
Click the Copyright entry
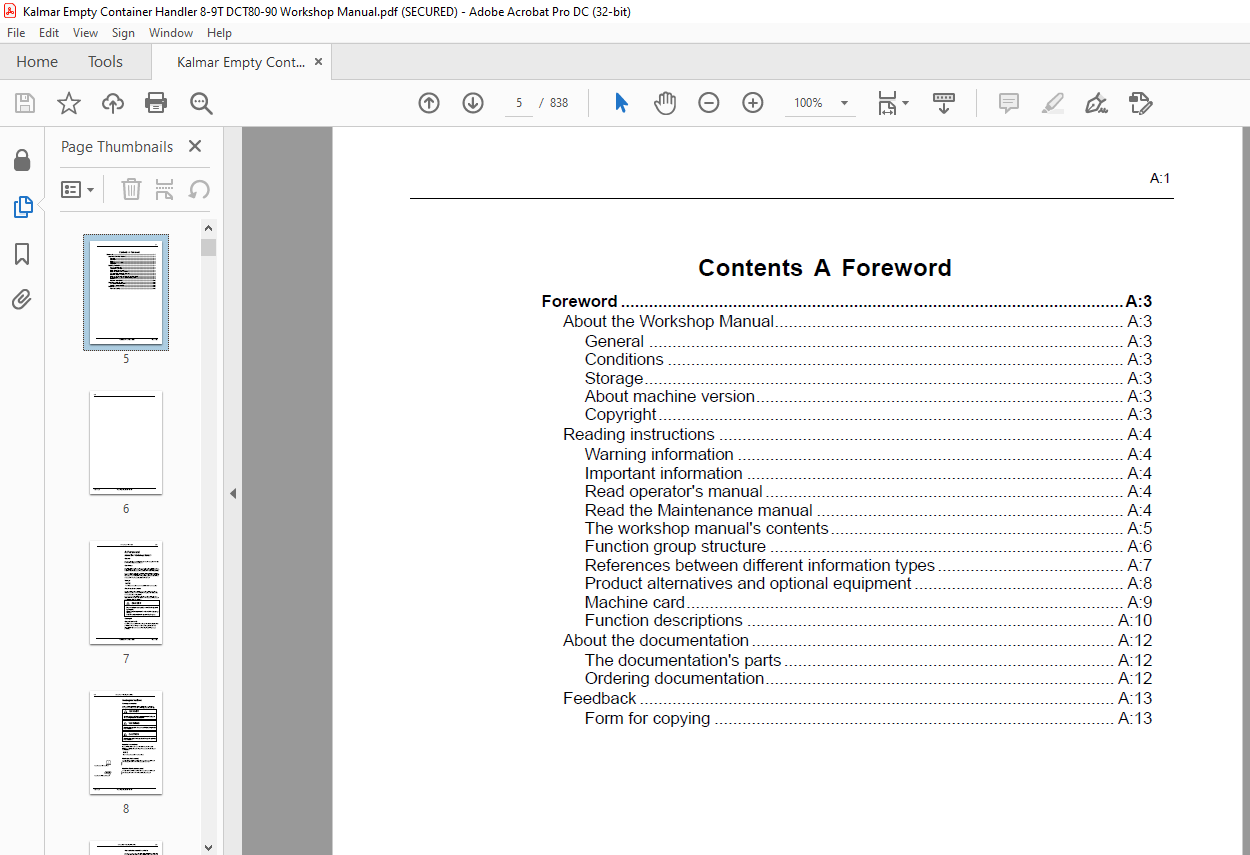click(868, 414)
